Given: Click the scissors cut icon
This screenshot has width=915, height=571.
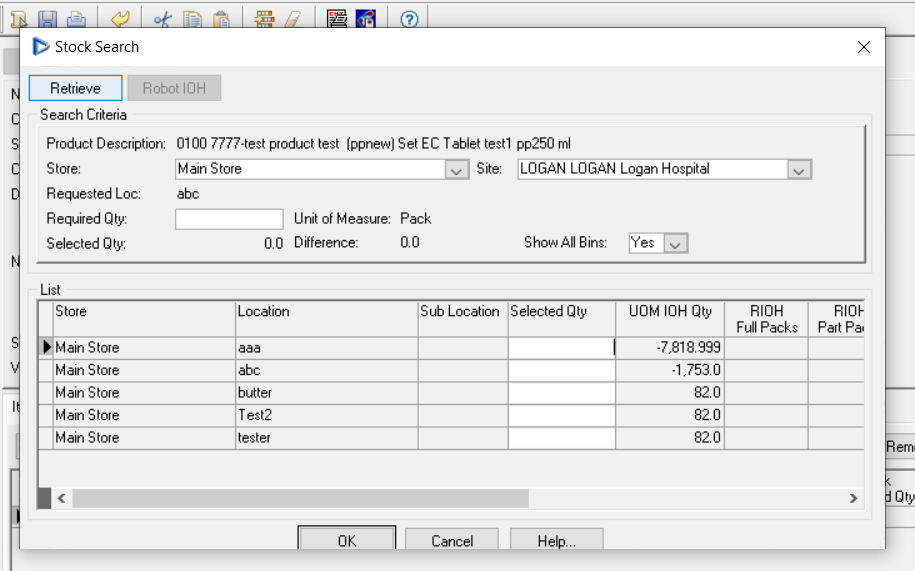Looking at the screenshot, I should click(x=163, y=18).
